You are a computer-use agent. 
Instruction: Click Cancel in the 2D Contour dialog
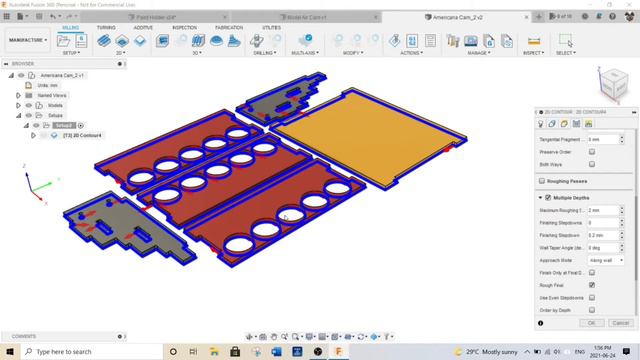click(x=620, y=323)
